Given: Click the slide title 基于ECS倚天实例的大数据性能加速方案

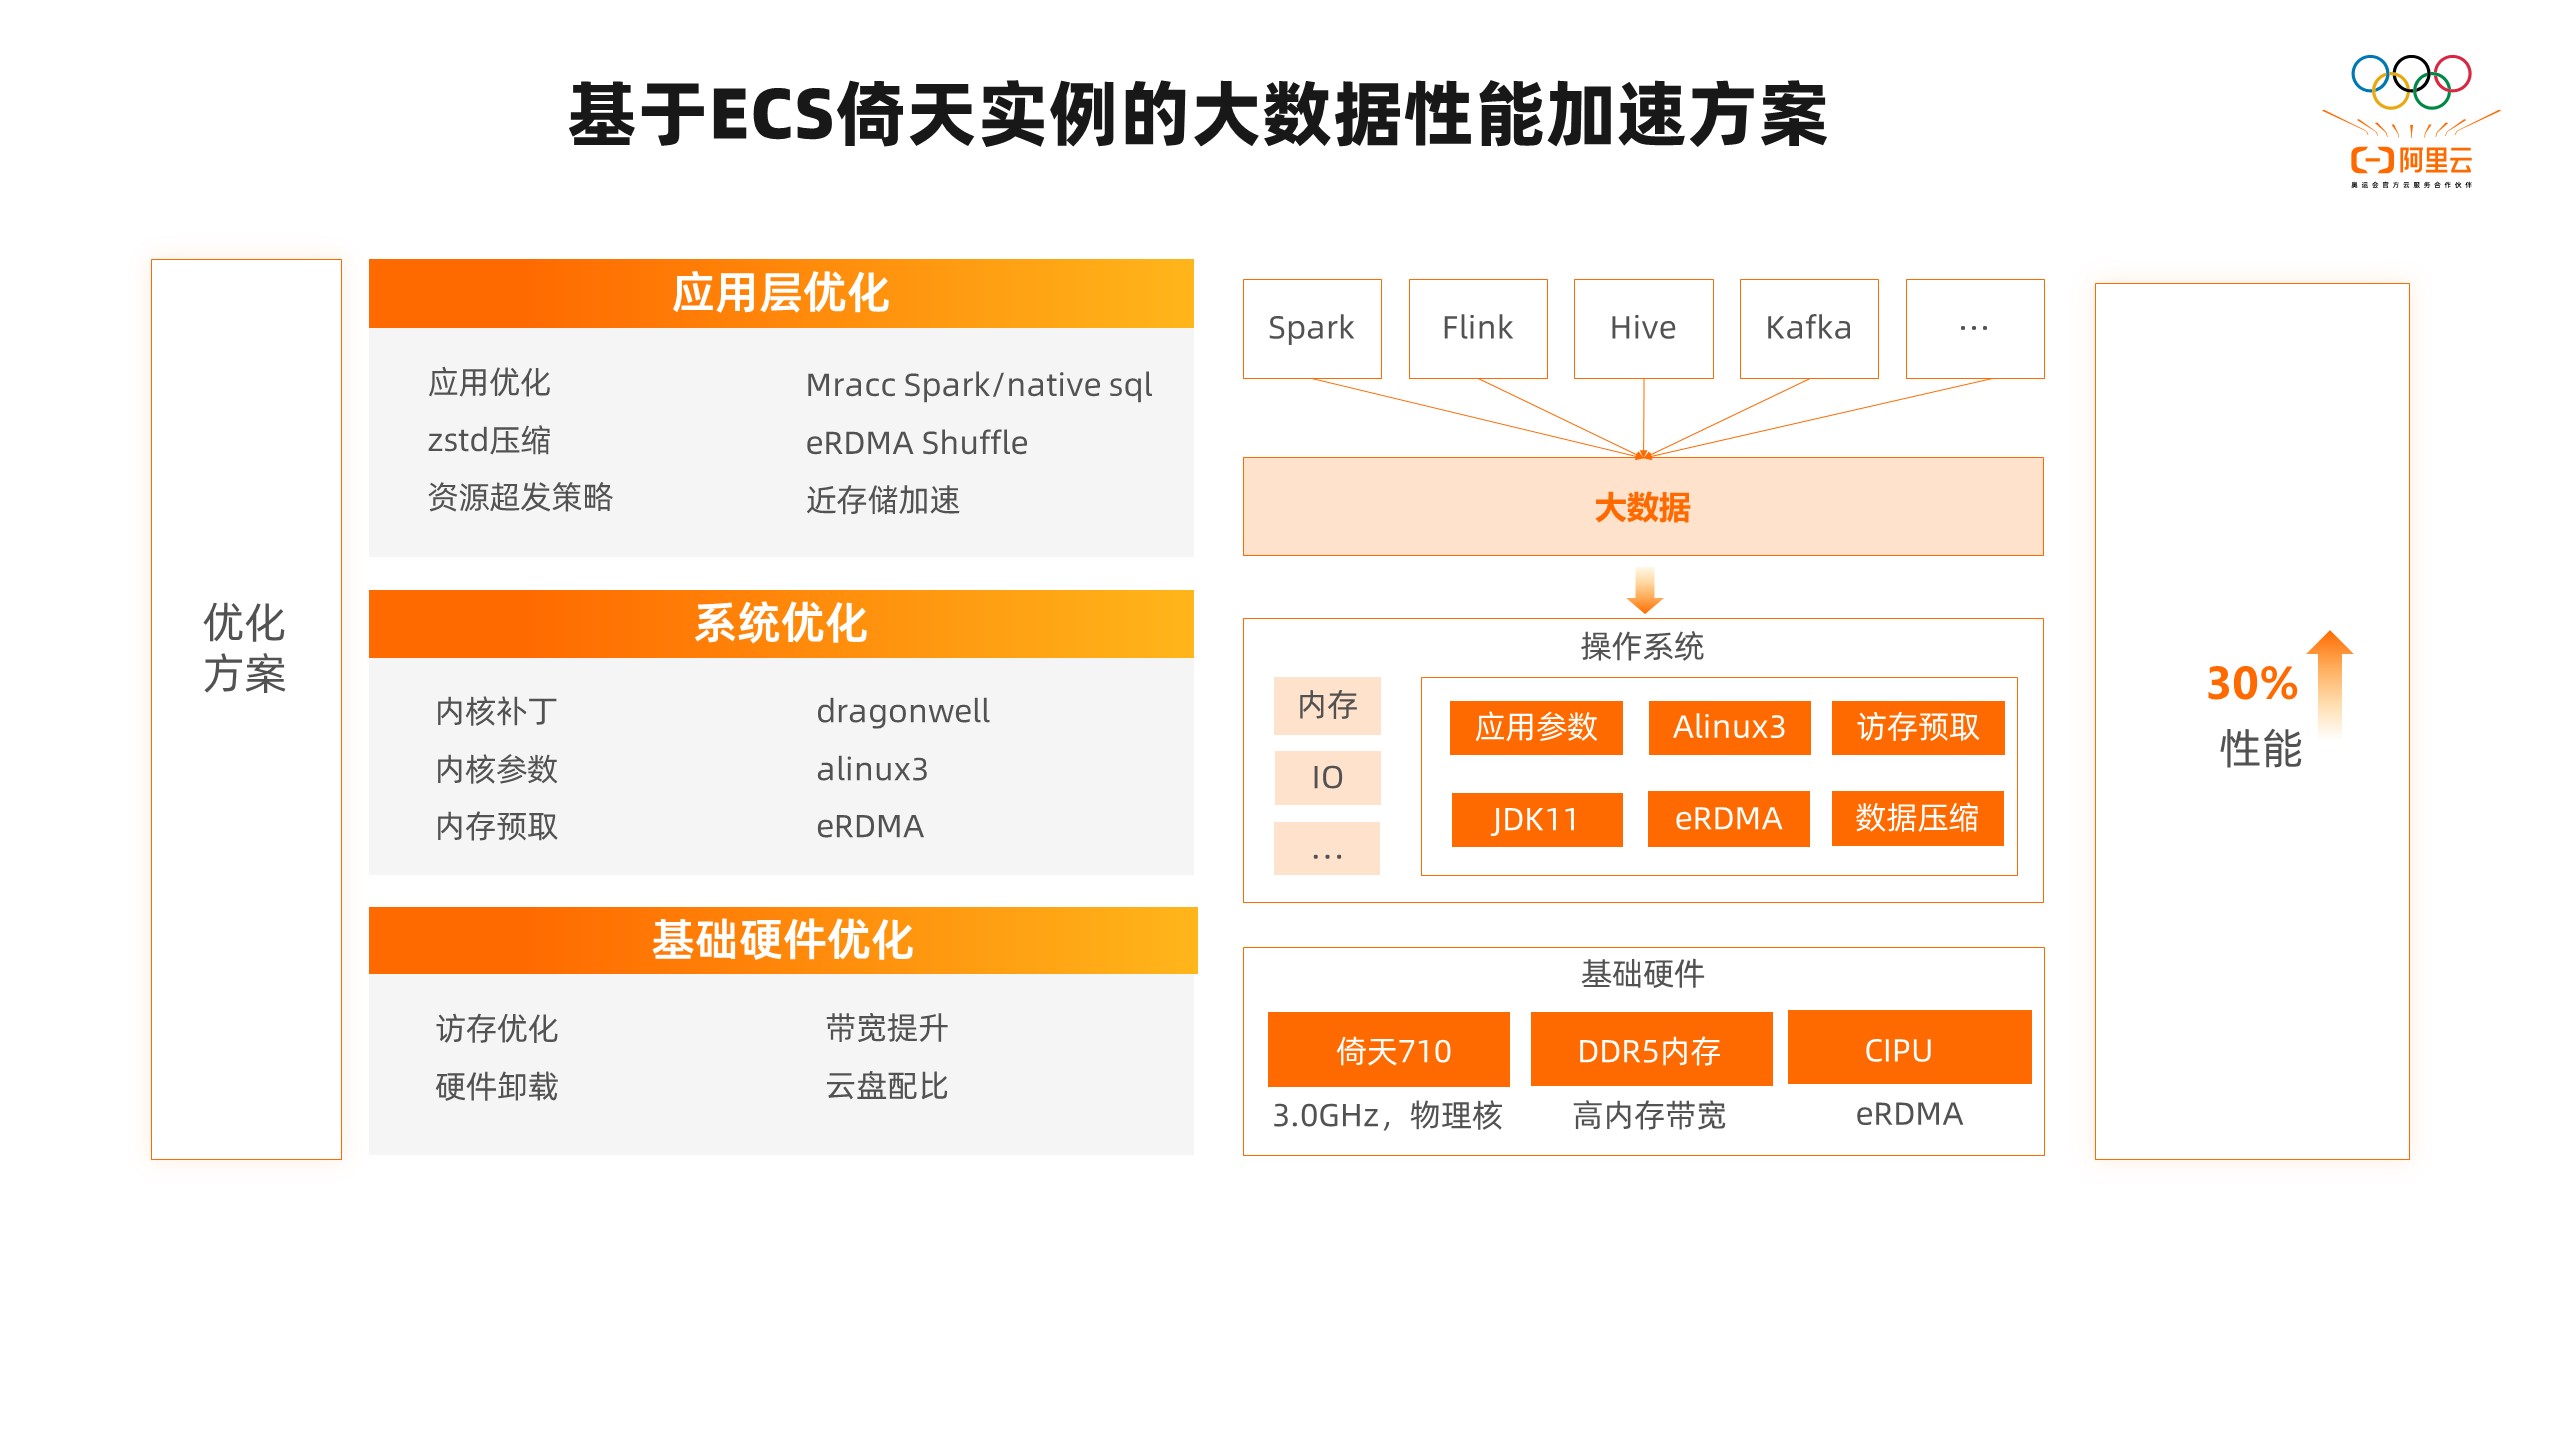Looking at the screenshot, I should (1198, 115).
